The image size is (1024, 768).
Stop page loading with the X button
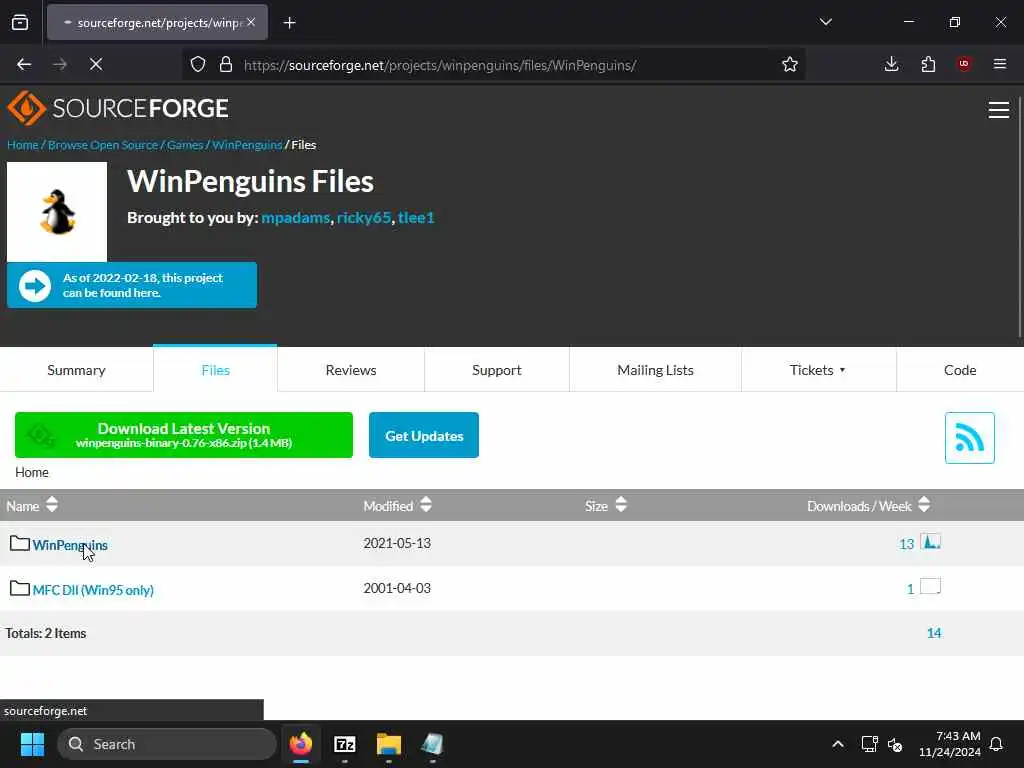point(96,64)
